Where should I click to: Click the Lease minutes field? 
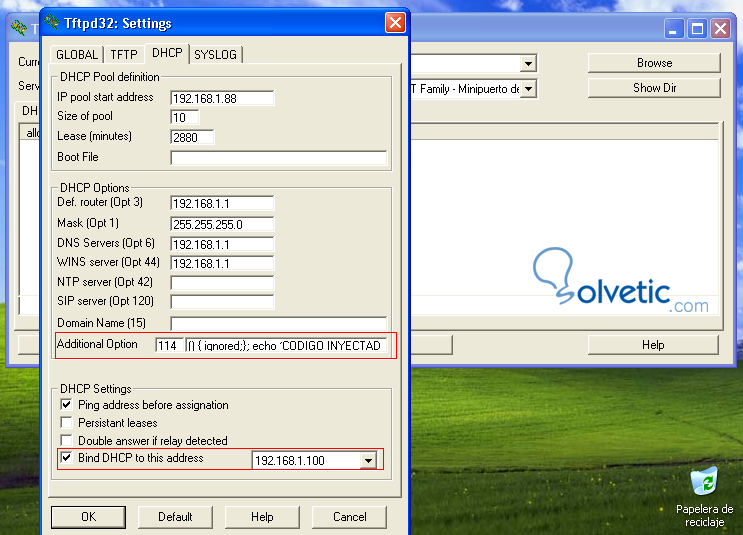click(192, 137)
